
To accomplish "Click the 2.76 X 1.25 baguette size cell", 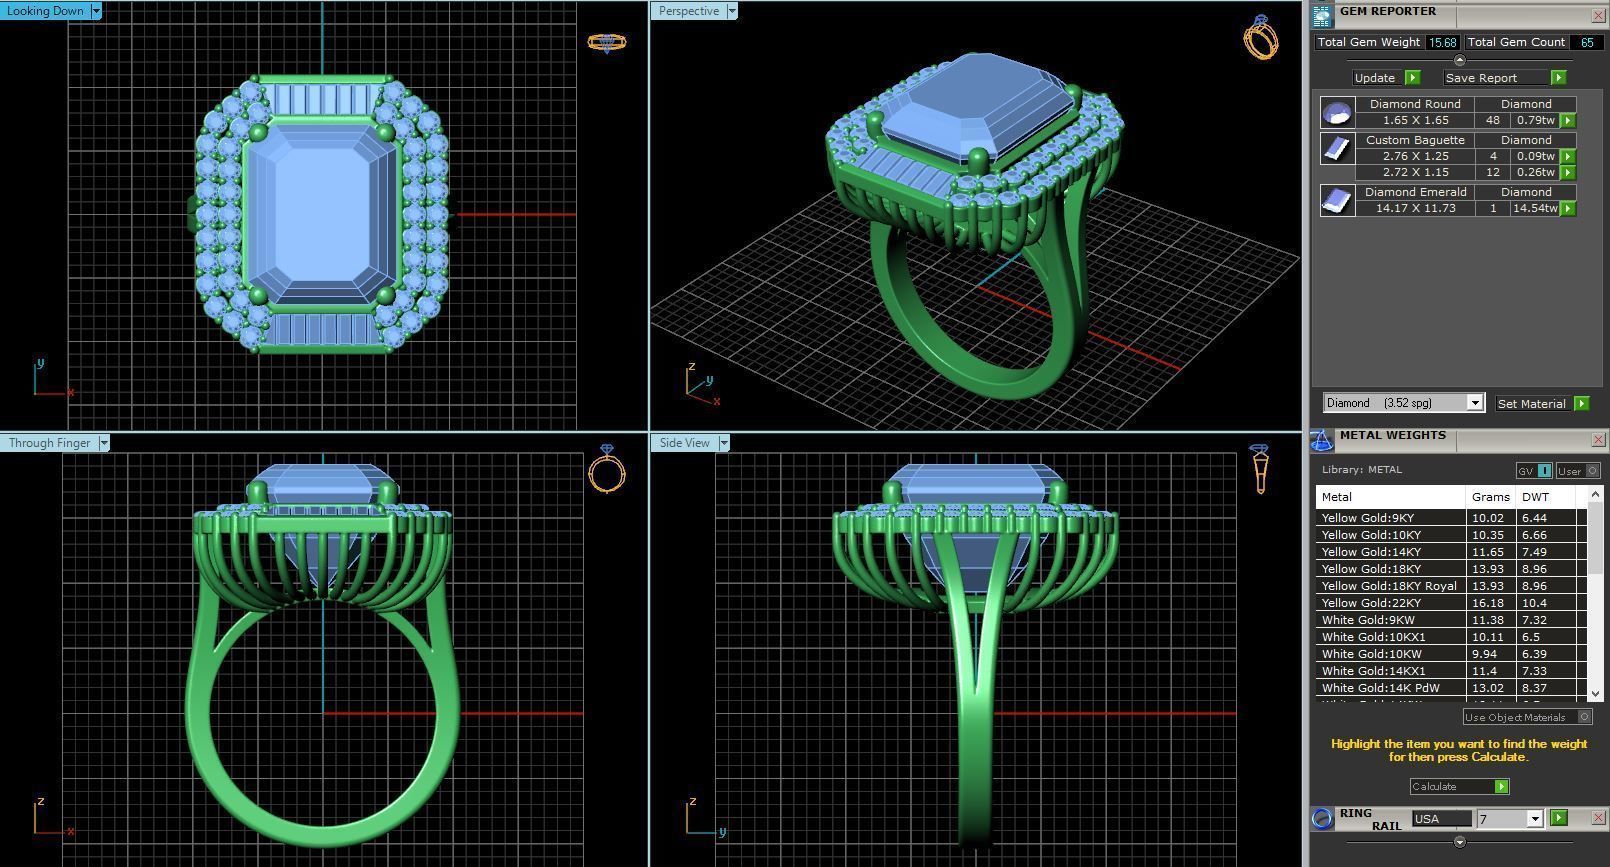I will click(1415, 156).
